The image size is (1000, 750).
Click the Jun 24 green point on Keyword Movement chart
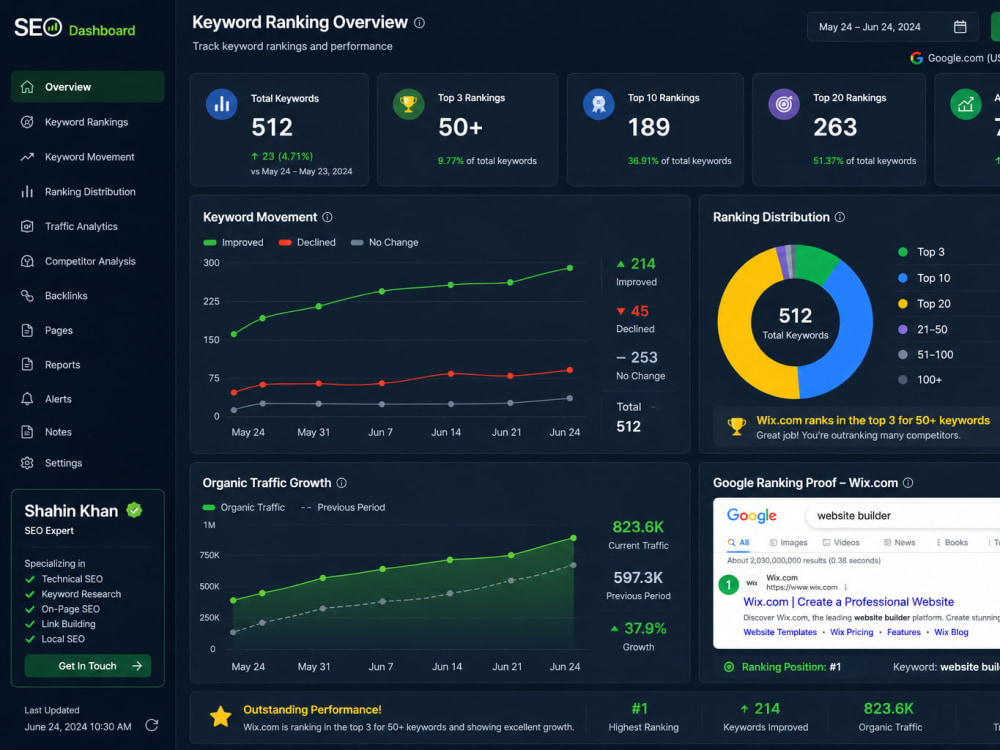click(x=570, y=268)
